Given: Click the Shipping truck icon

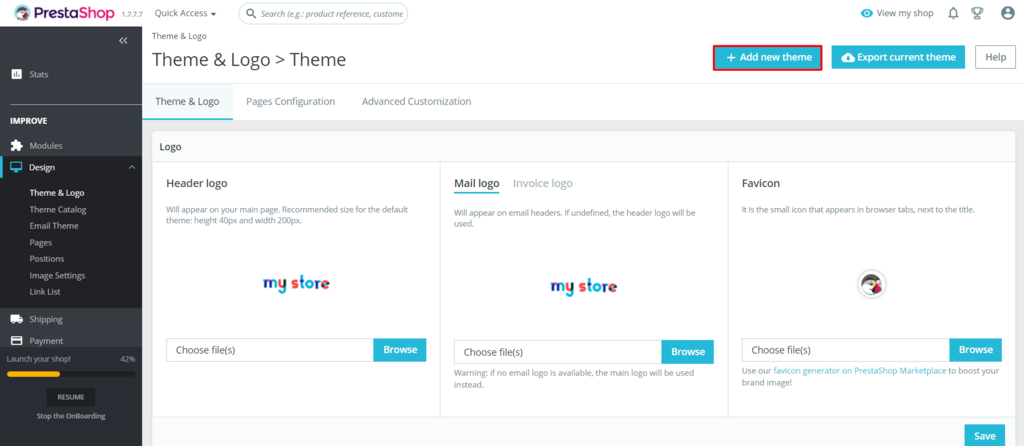Looking at the screenshot, I should pos(16,319).
